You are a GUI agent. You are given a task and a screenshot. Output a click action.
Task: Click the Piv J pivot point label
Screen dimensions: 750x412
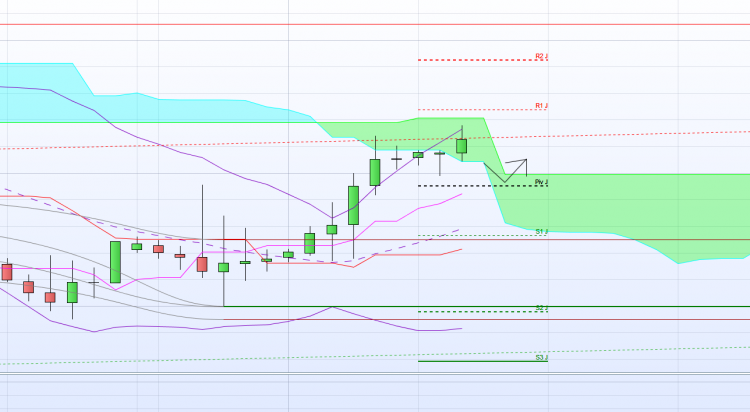(541, 182)
